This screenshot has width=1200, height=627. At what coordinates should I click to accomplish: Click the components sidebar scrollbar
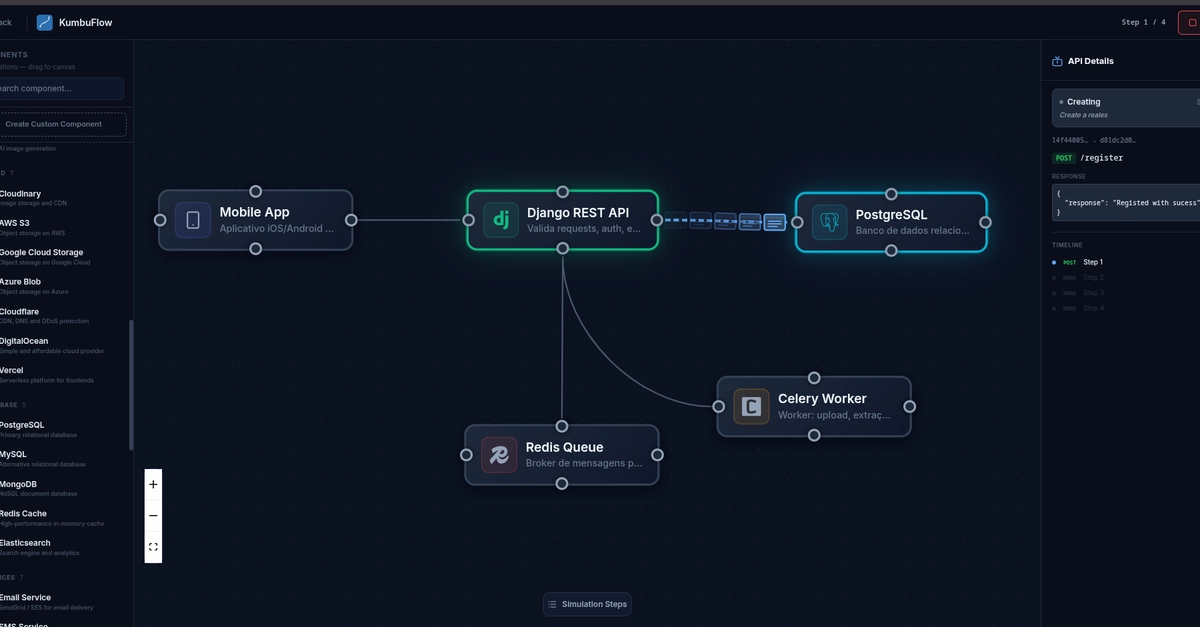tap(131, 385)
